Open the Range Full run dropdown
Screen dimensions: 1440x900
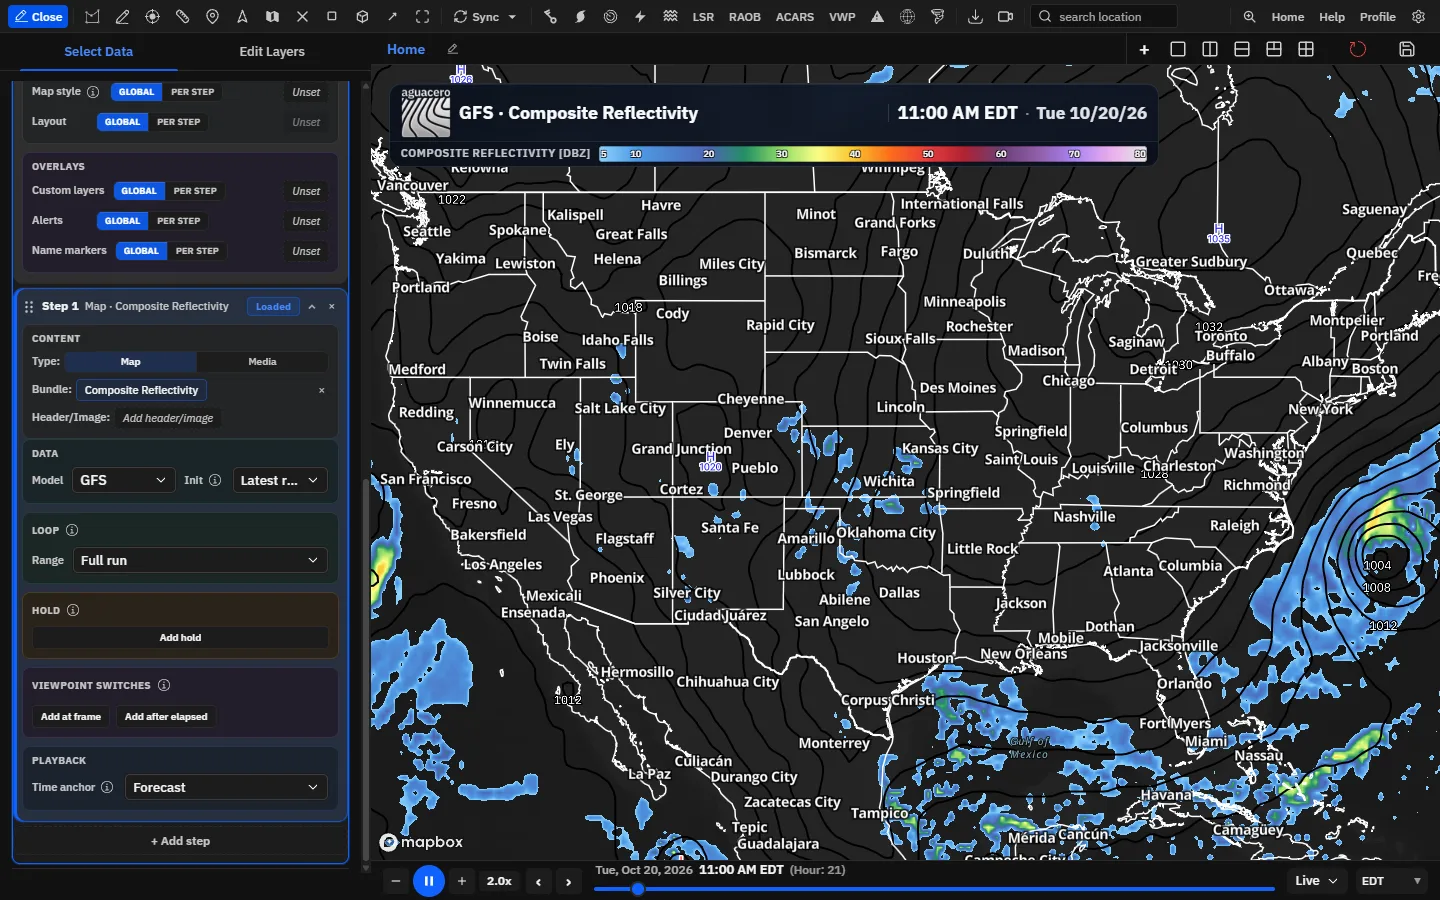(x=199, y=560)
